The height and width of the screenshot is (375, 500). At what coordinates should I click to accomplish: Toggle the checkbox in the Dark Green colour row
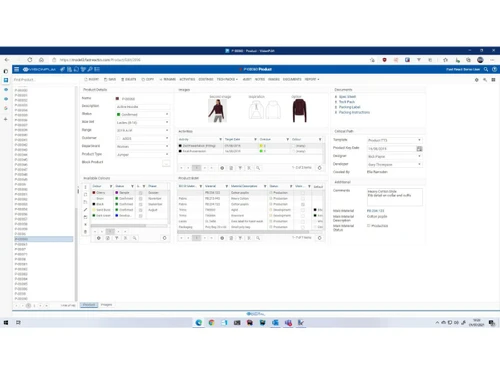(140, 216)
